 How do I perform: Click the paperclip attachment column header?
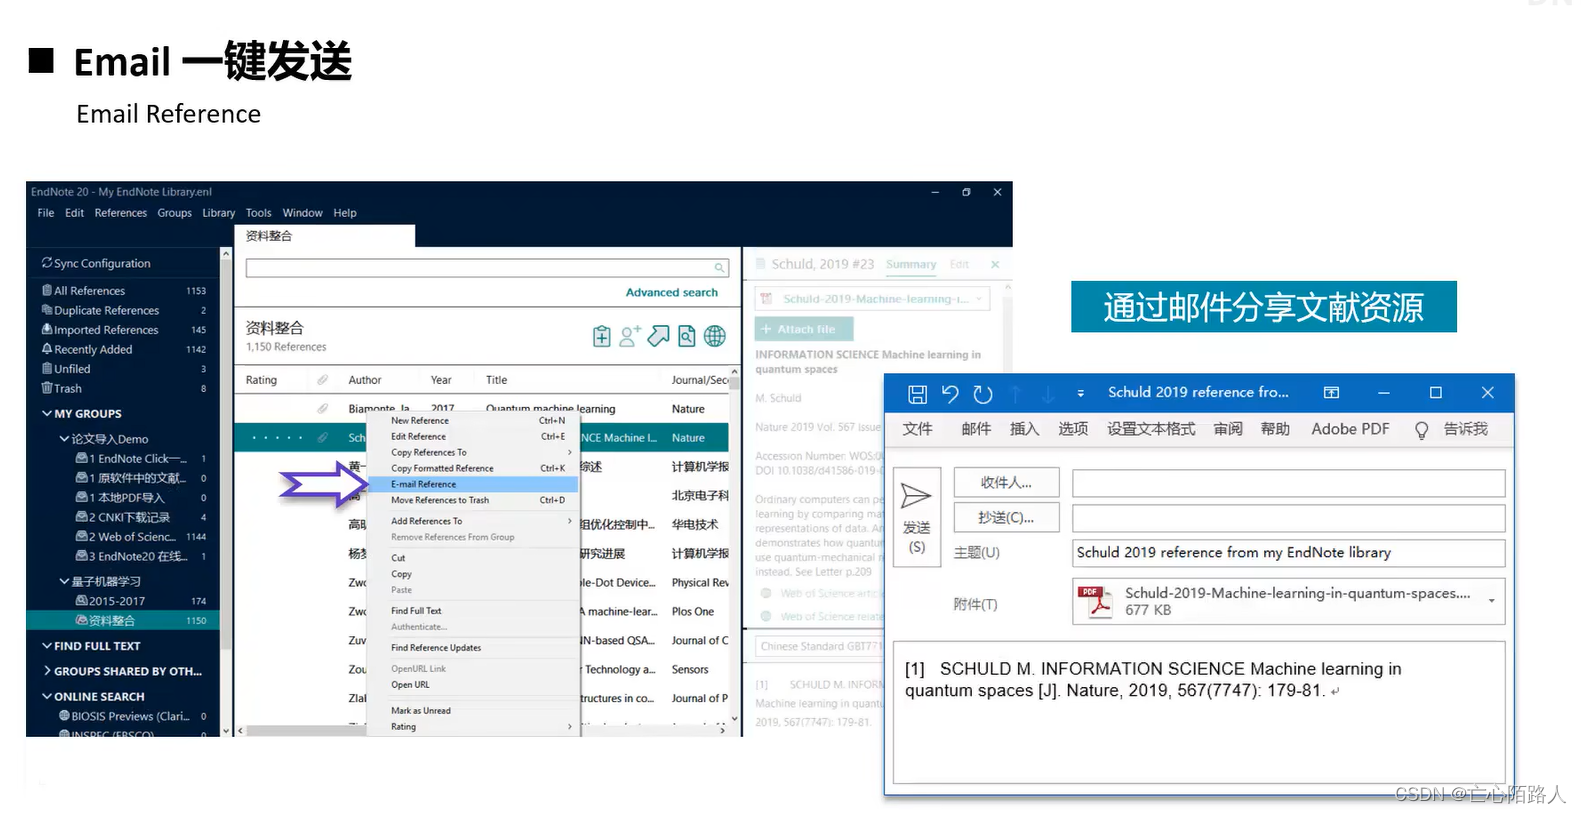pyautogui.click(x=322, y=380)
